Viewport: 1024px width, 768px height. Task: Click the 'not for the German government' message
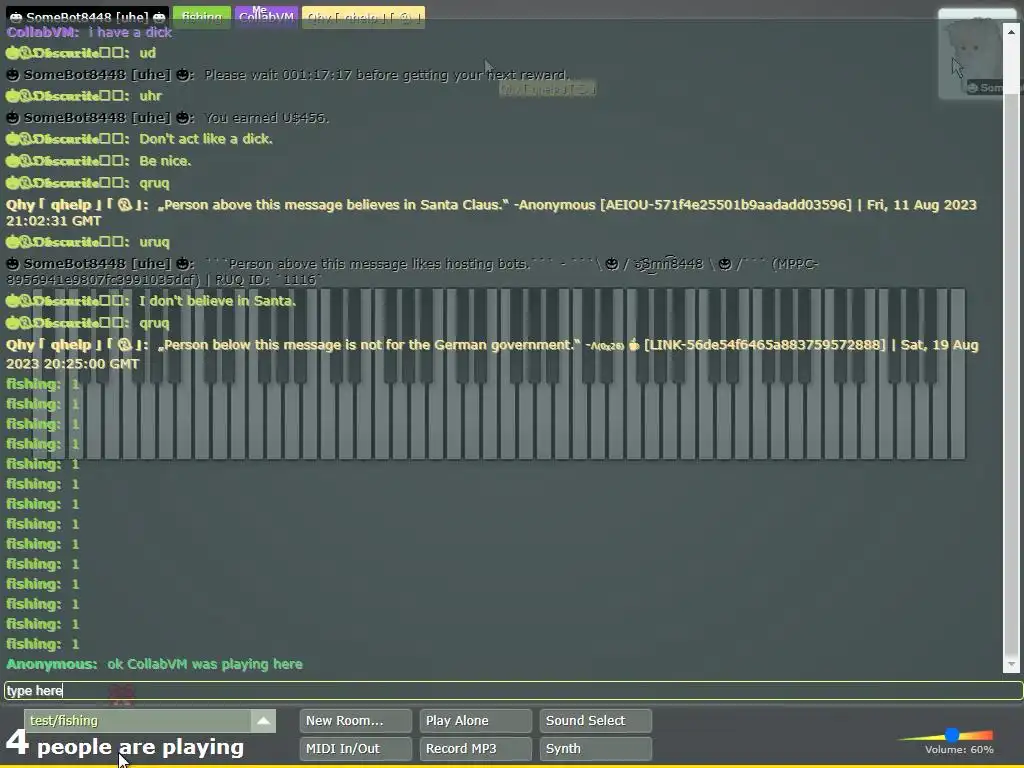(x=492, y=353)
